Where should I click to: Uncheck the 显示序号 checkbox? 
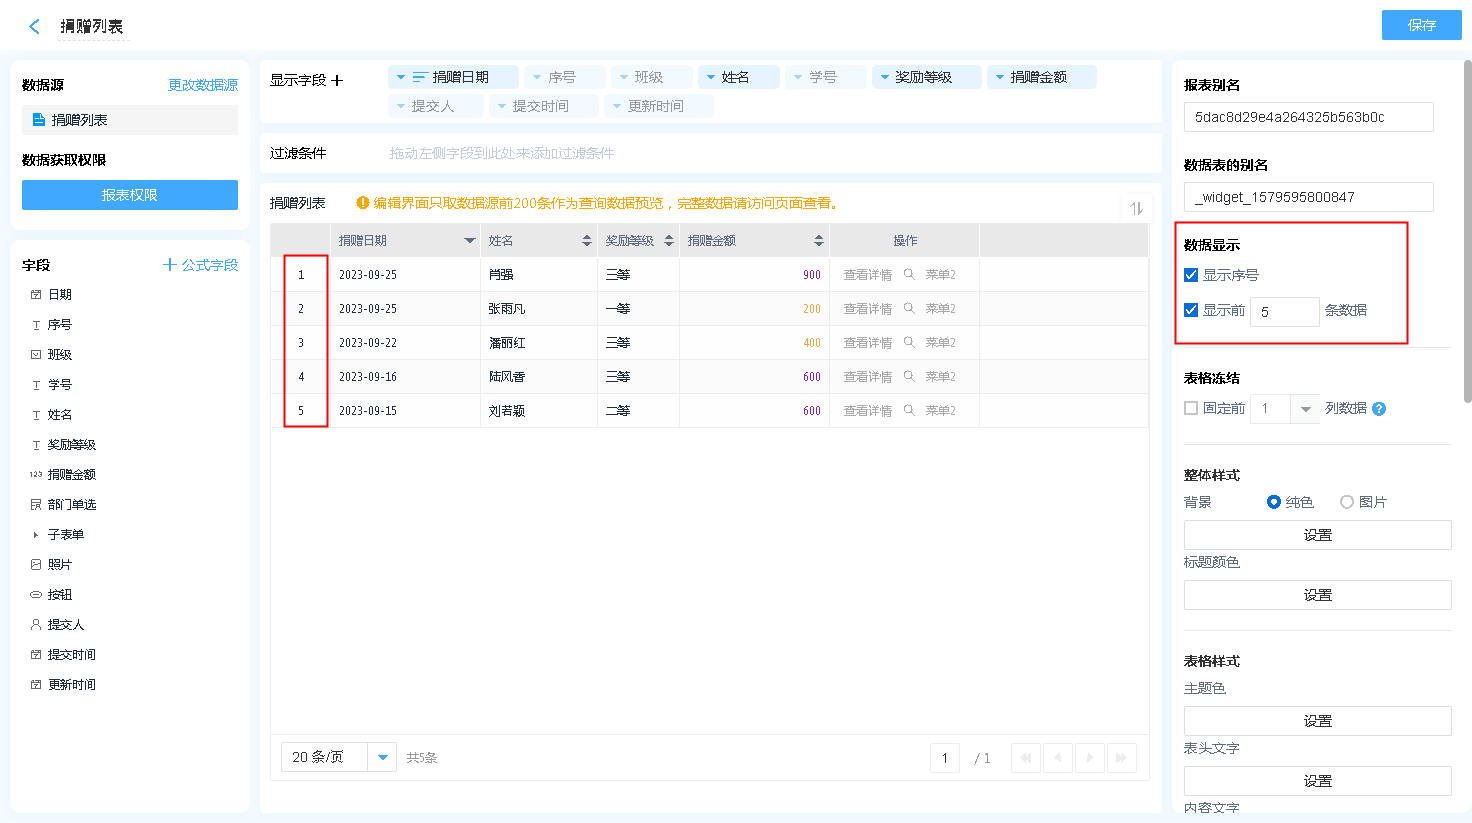[x=1191, y=275]
